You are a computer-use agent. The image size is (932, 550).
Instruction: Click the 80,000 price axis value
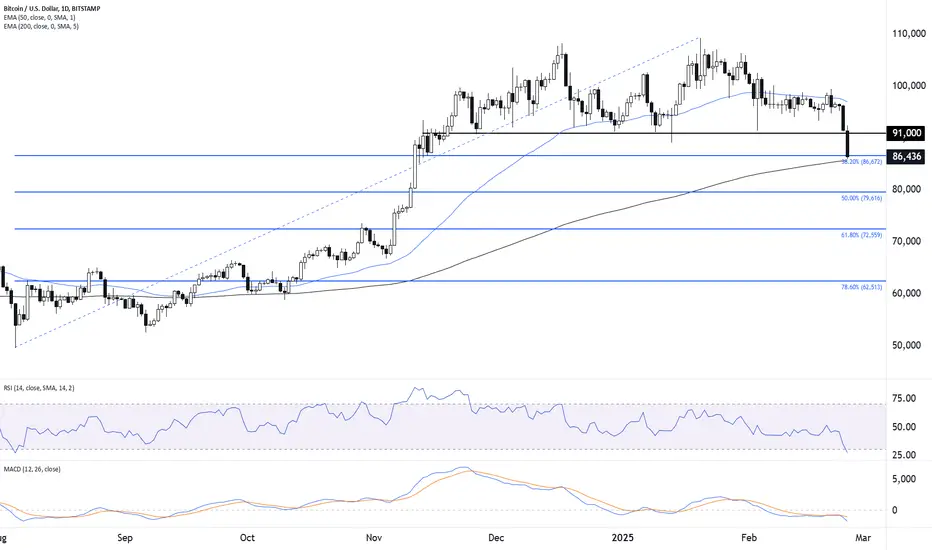pyautogui.click(x=906, y=189)
